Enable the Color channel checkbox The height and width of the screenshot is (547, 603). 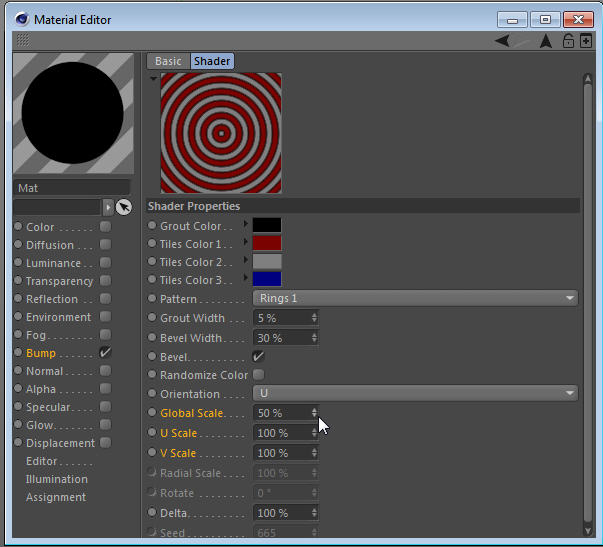click(x=105, y=227)
